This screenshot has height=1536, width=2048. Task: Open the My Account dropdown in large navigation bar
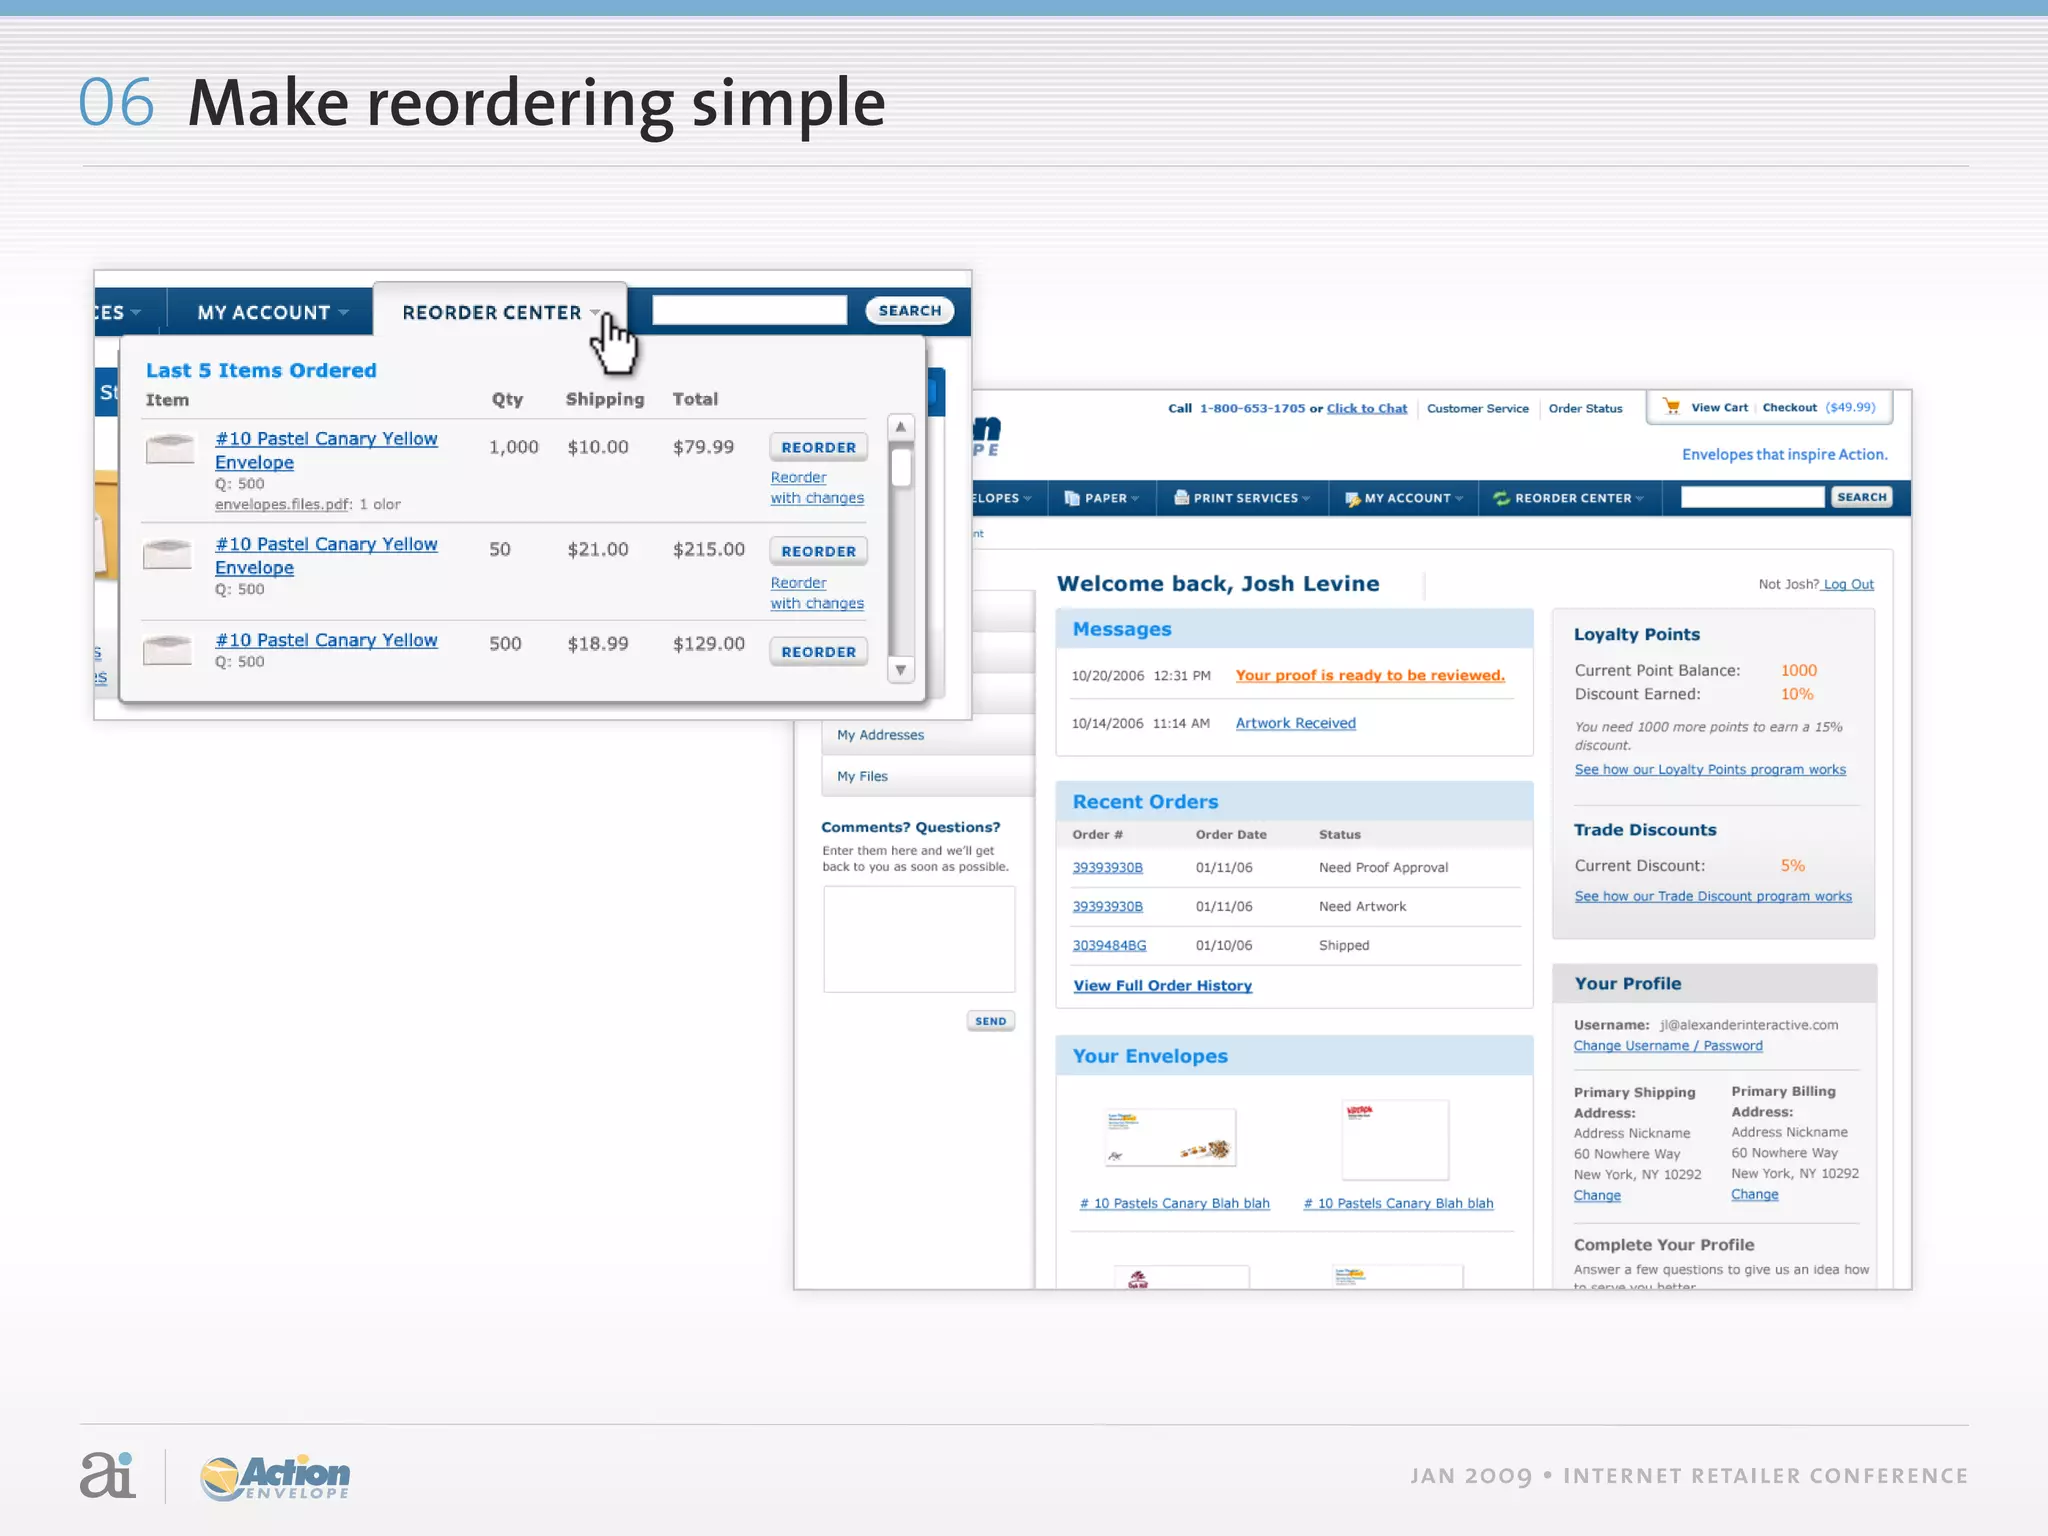(x=272, y=313)
